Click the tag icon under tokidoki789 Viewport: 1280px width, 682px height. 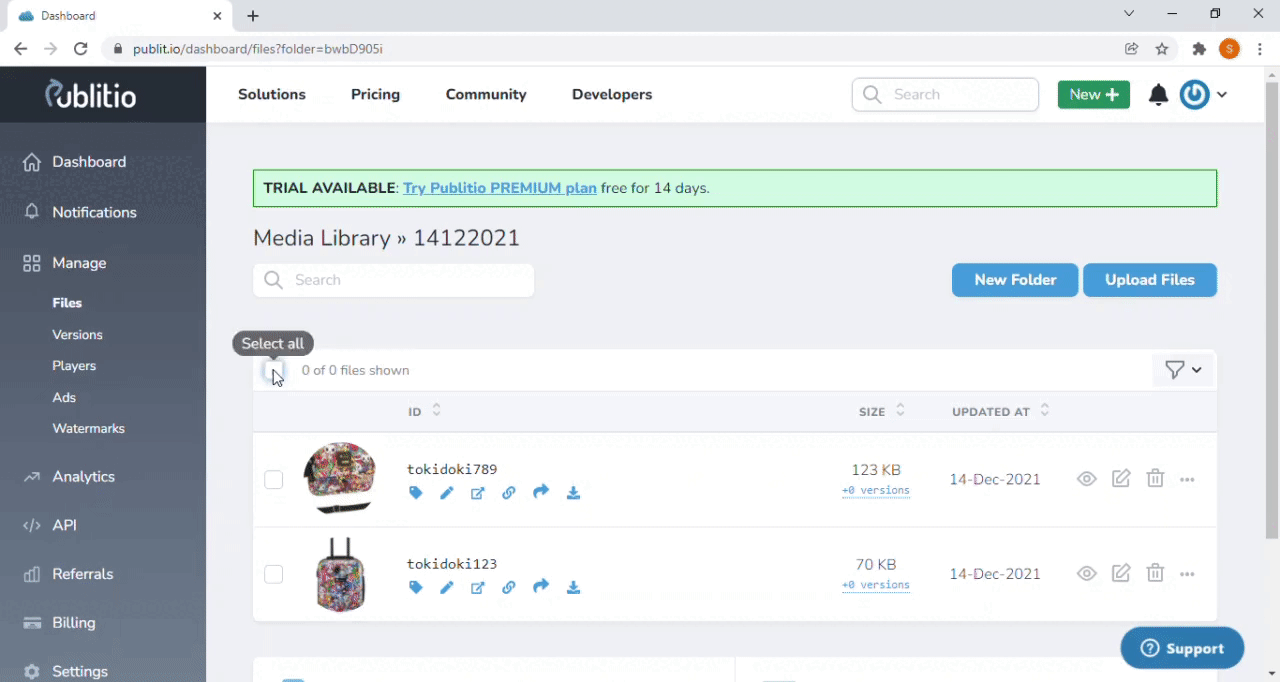416,493
